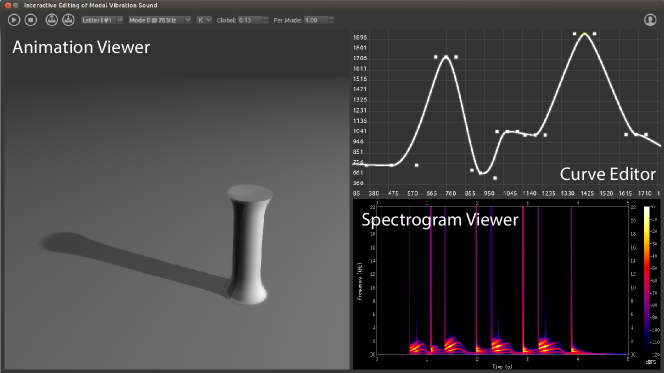Open the user profile icon

coord(650,20)
